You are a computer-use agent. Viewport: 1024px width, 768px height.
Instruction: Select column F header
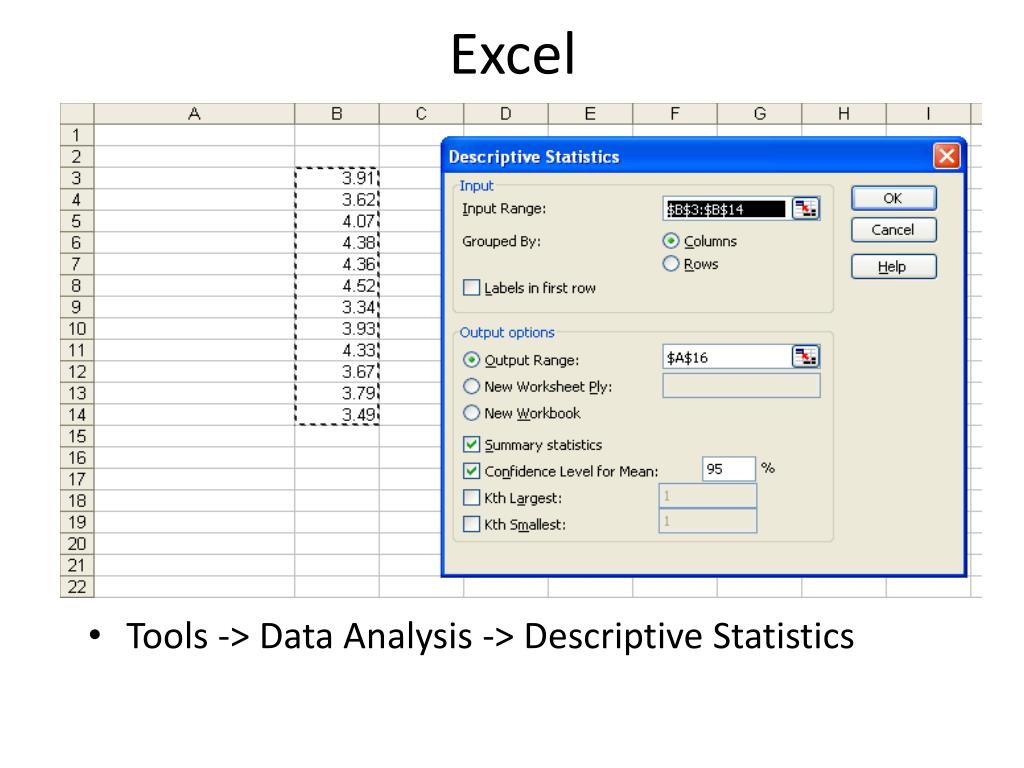point(675,114)
